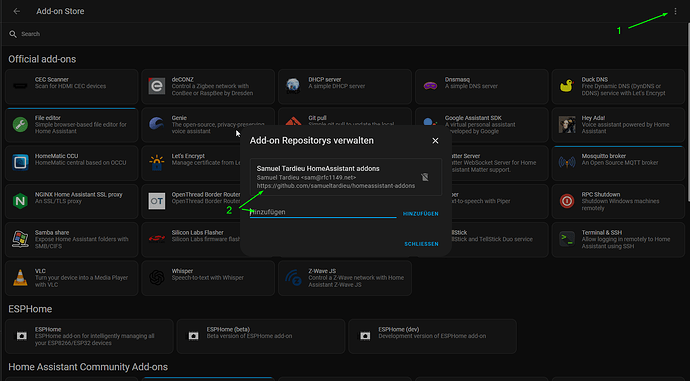
Task: Click the Genie add-on icon
Action: pos(157,124)
